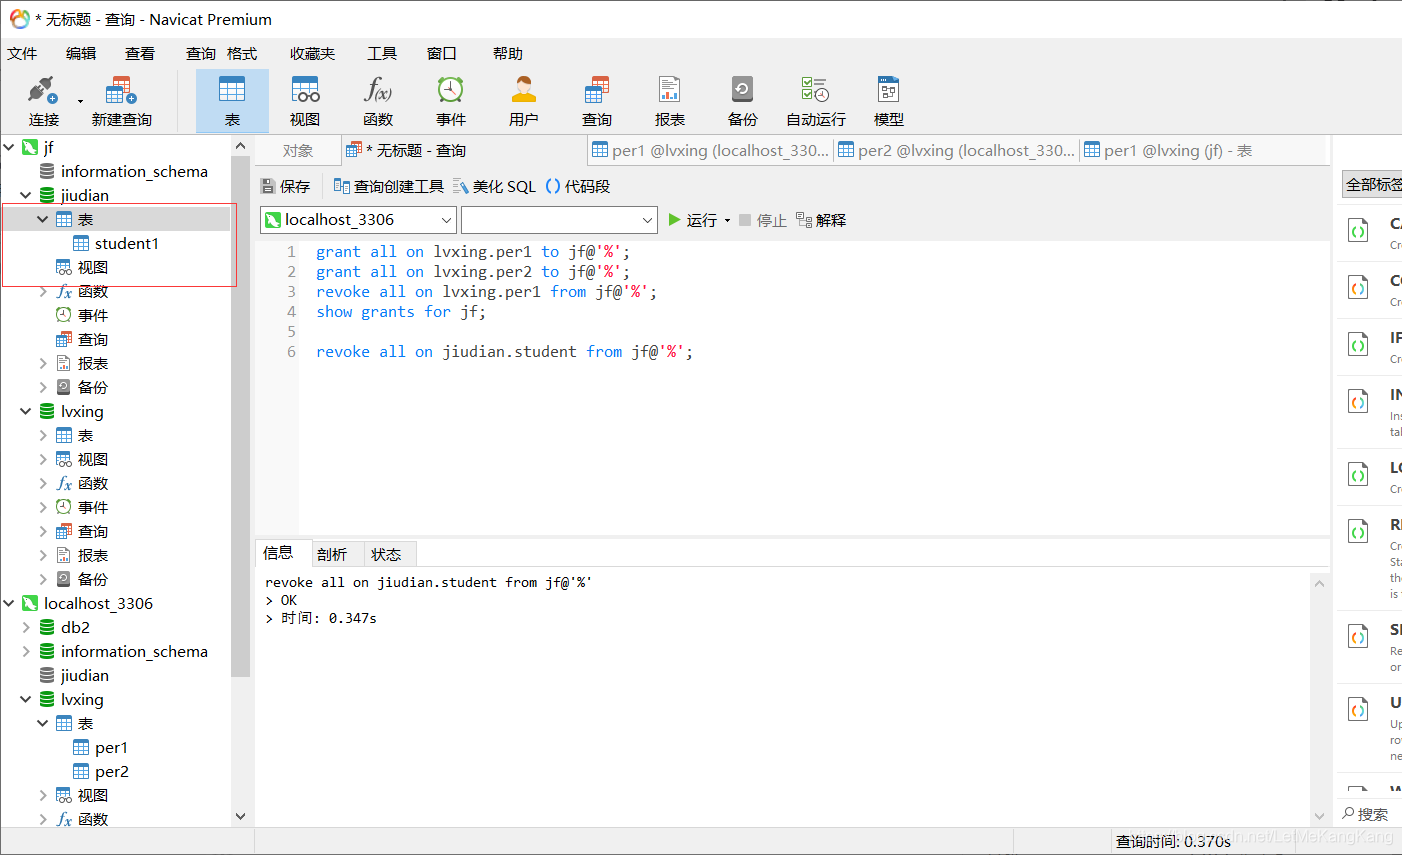Screen dimensions: 1402x855
Task: Switch to per1 @lvxing (jf) tab
Action: 1168,151
